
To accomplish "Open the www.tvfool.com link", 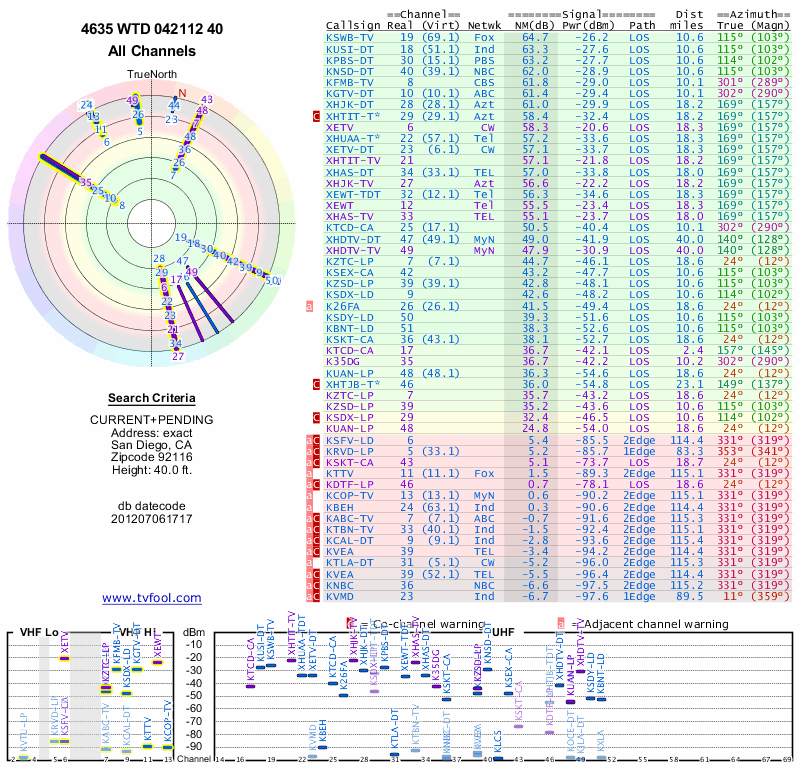I will [x=151, y=598].
